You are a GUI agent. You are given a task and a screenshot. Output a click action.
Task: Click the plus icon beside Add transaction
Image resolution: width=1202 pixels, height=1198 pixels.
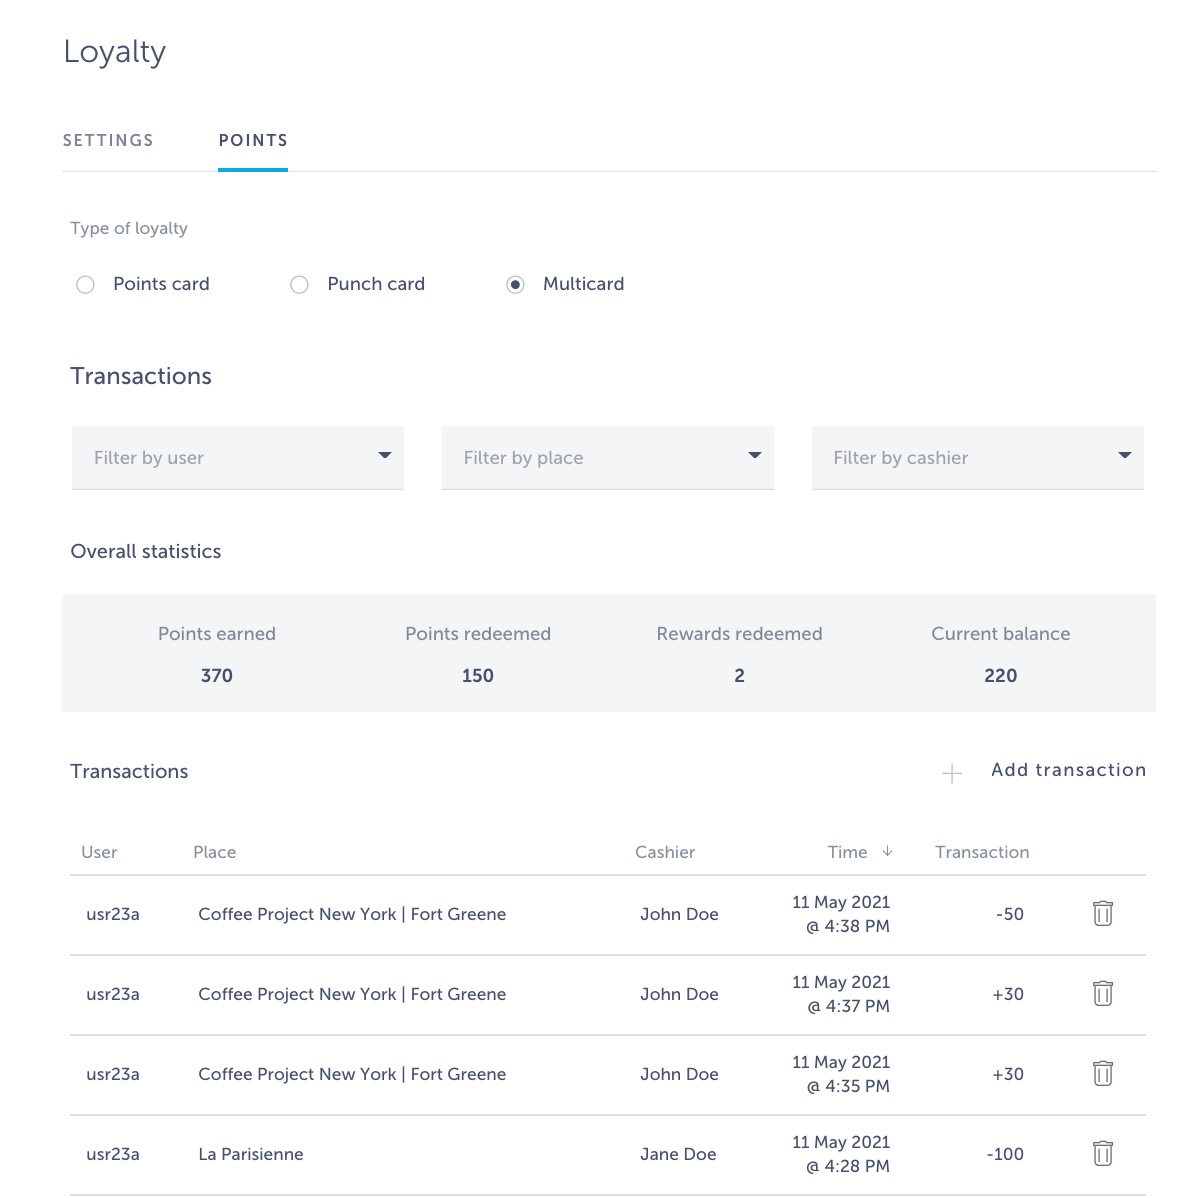pos(952,773)
